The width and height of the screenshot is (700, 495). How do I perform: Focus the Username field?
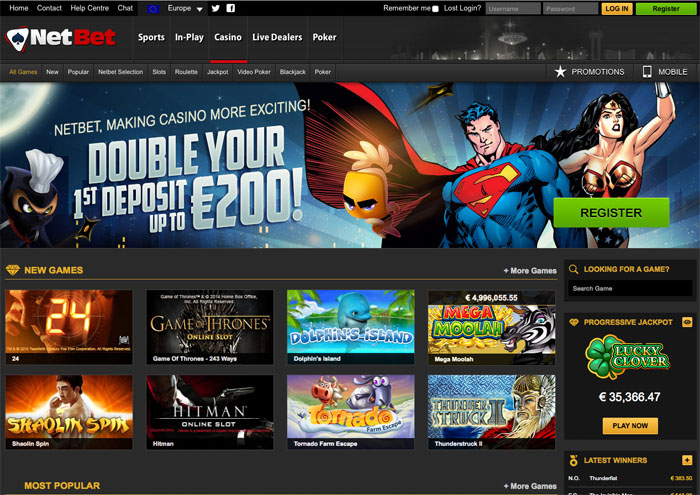pos(513,8)
